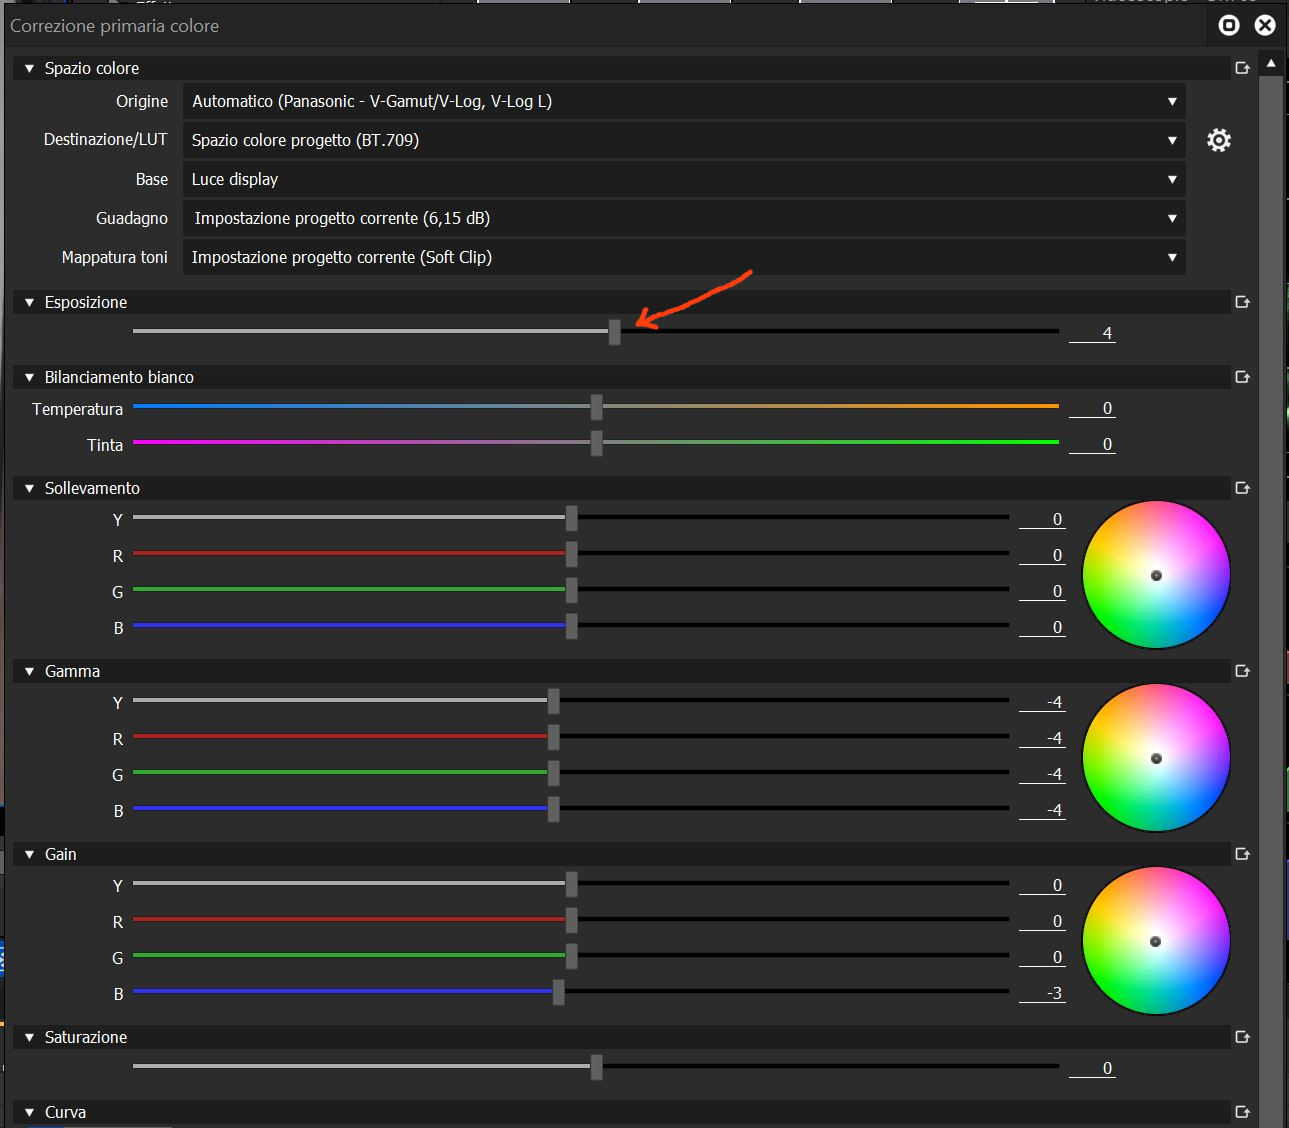Close the Correzione primaria colore panel
Image resolution: width=1289 pixels, height=1128 pixels.
[1265, 25]
